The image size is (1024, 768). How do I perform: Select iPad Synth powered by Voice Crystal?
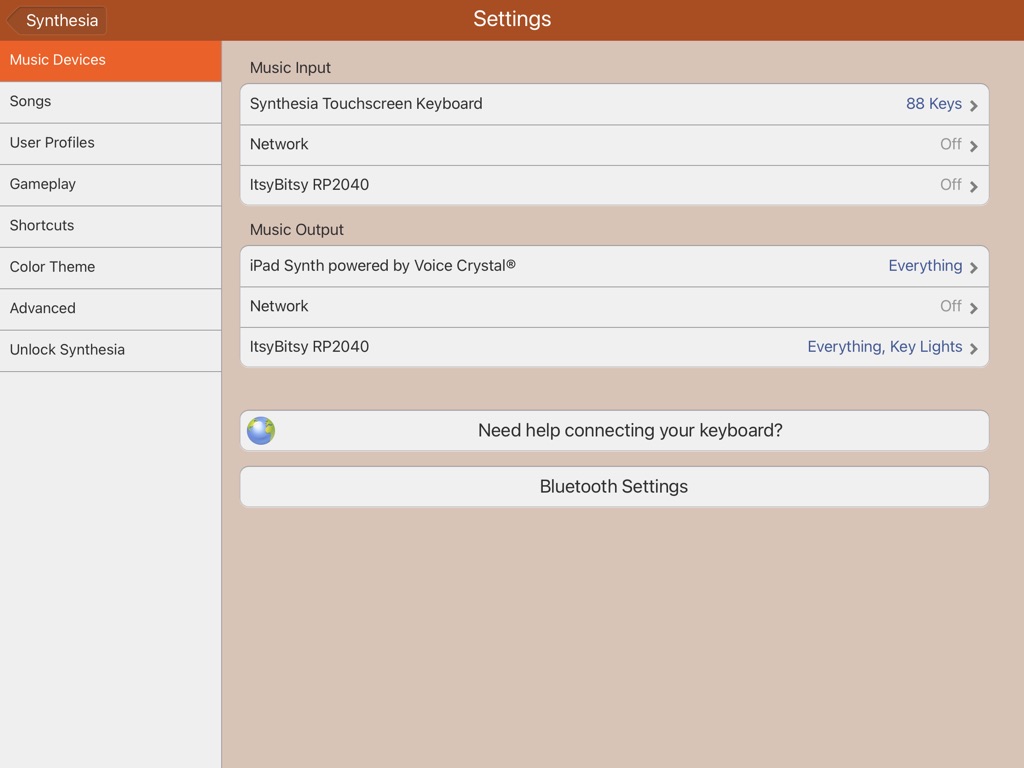click(x=614, y=266)
